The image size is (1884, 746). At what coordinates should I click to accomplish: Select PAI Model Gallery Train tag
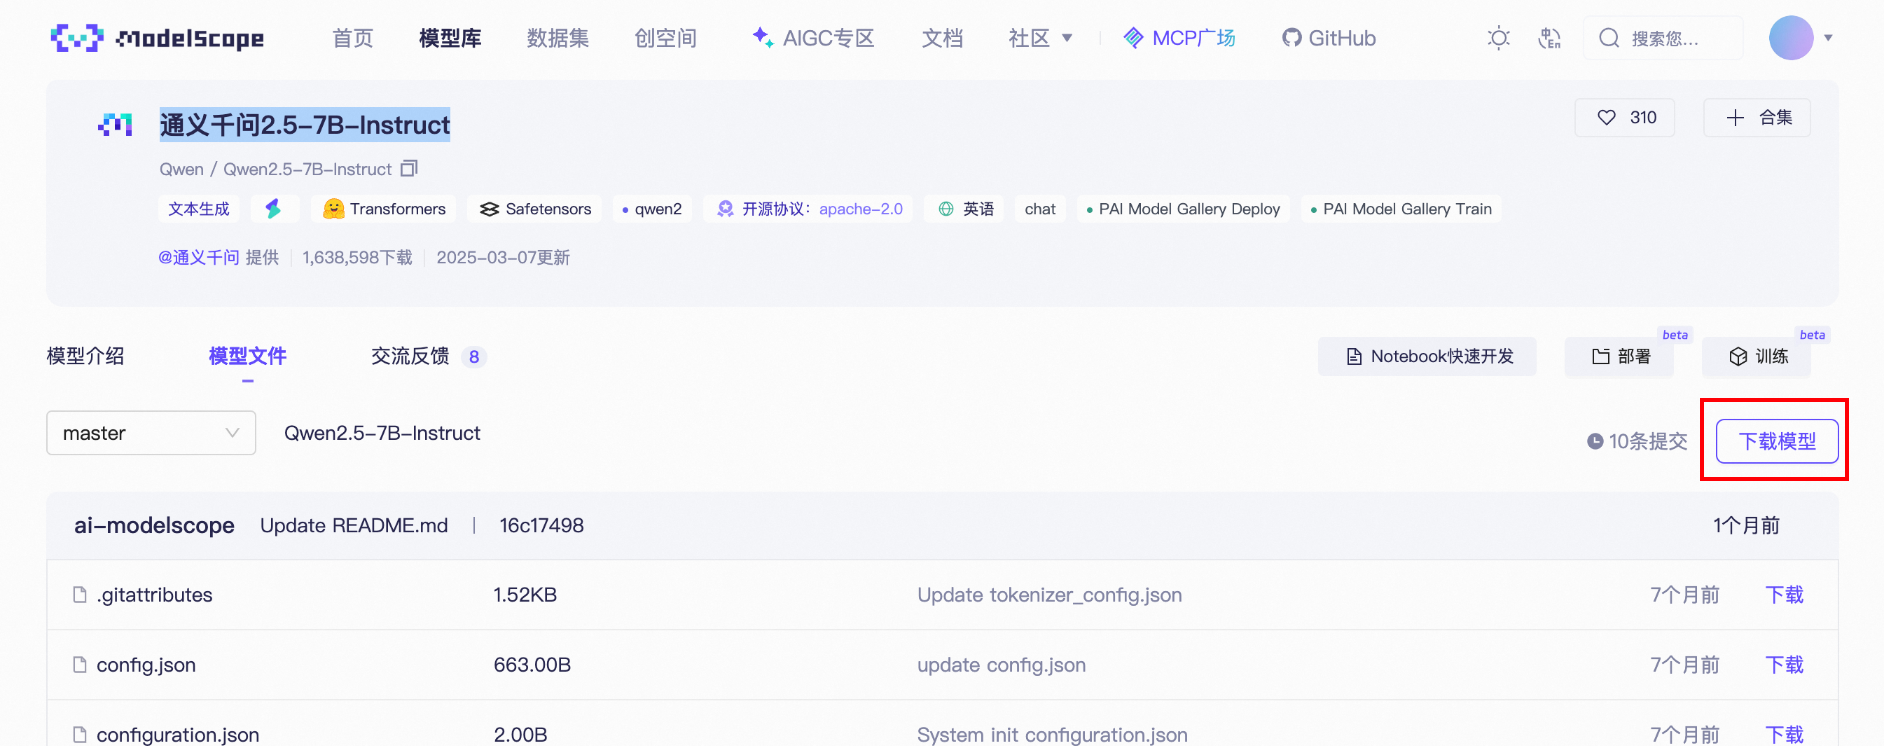[1401, 208]
